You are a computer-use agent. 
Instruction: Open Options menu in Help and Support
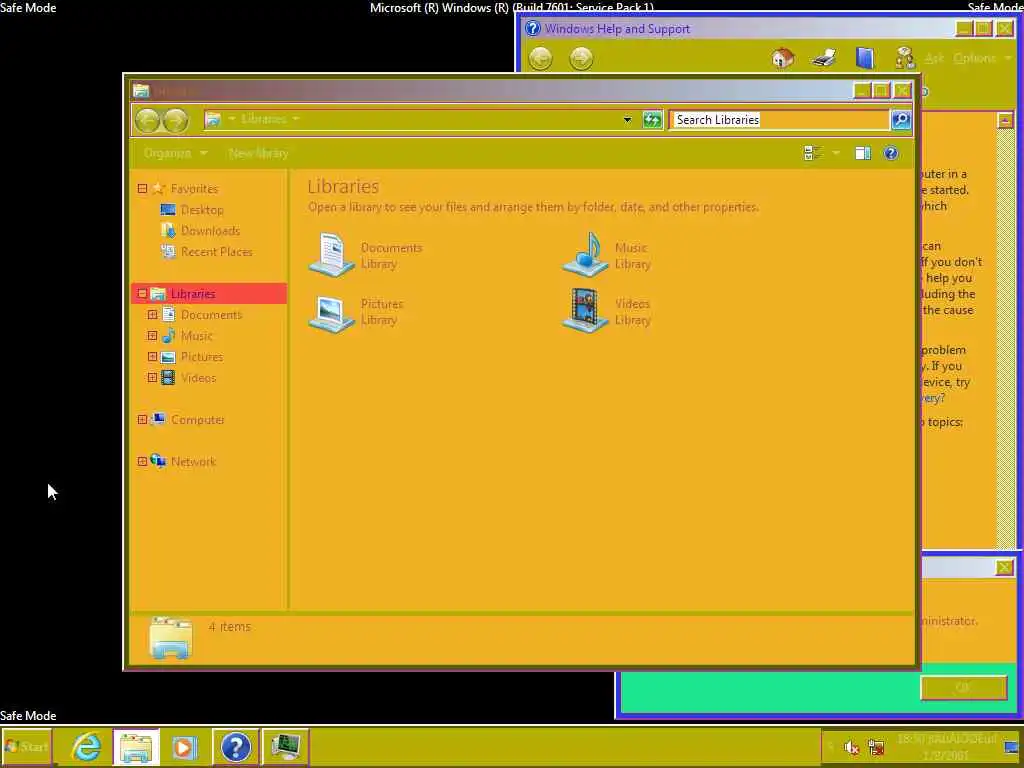982,58
